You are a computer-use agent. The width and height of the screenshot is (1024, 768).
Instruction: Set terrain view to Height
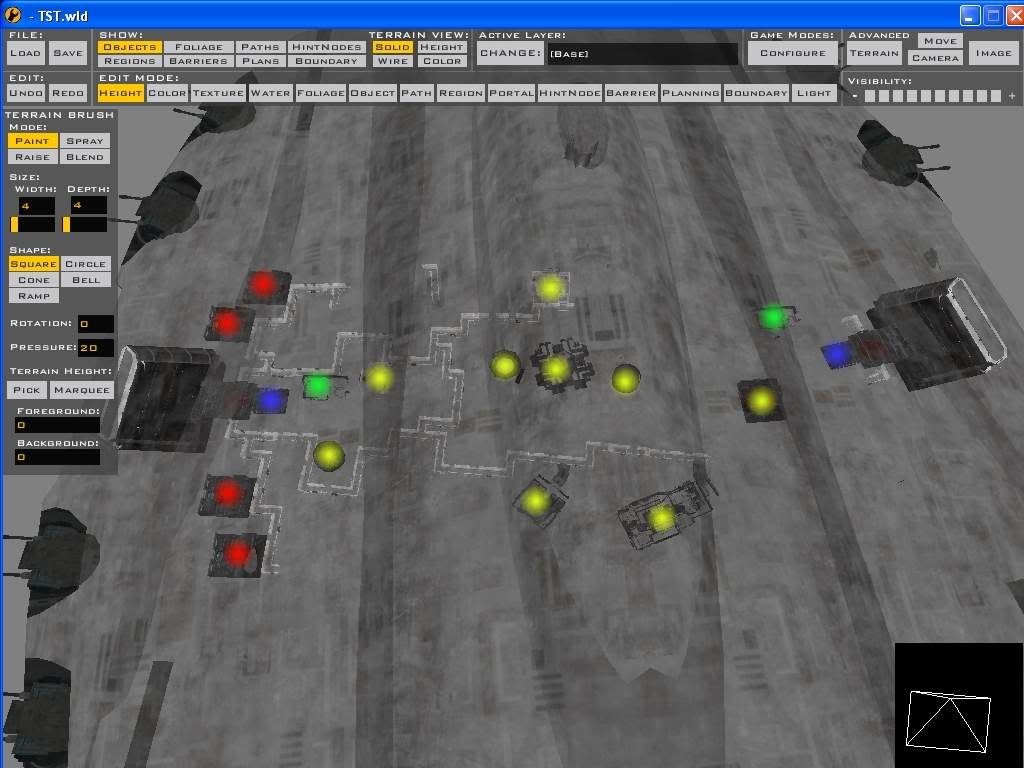(442, 47)
